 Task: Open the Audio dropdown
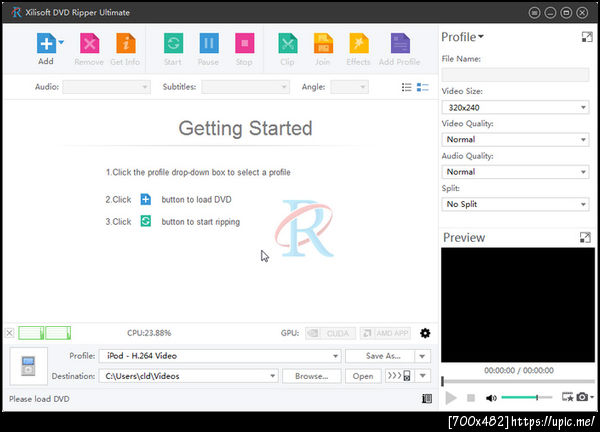107,87
